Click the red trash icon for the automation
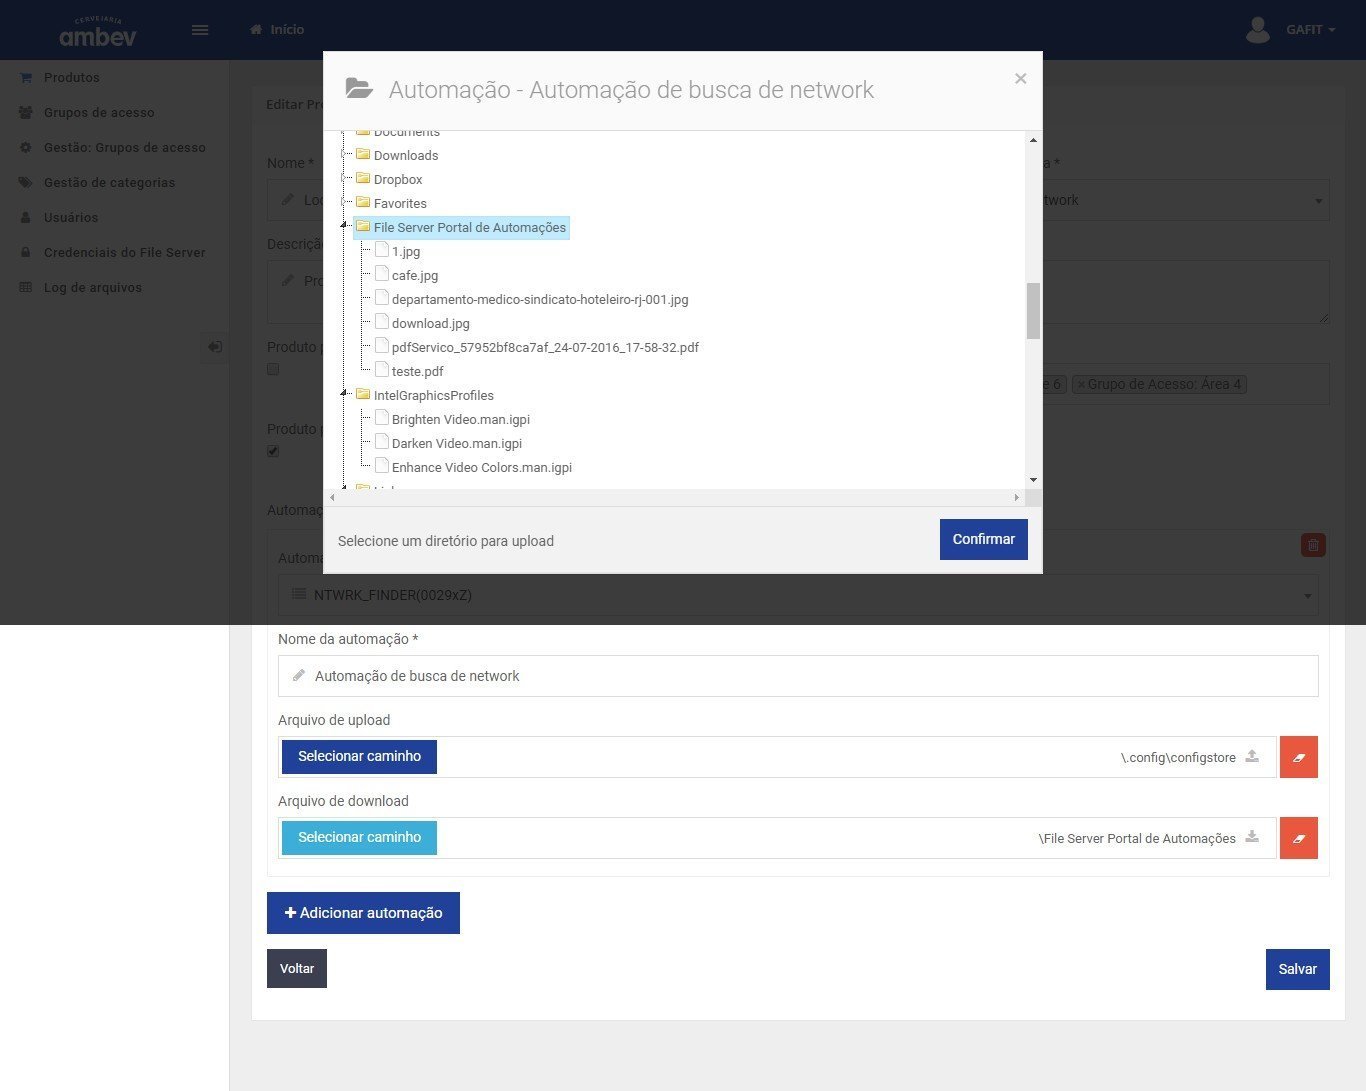Screen dimensions: 1366x1091 1312,545
